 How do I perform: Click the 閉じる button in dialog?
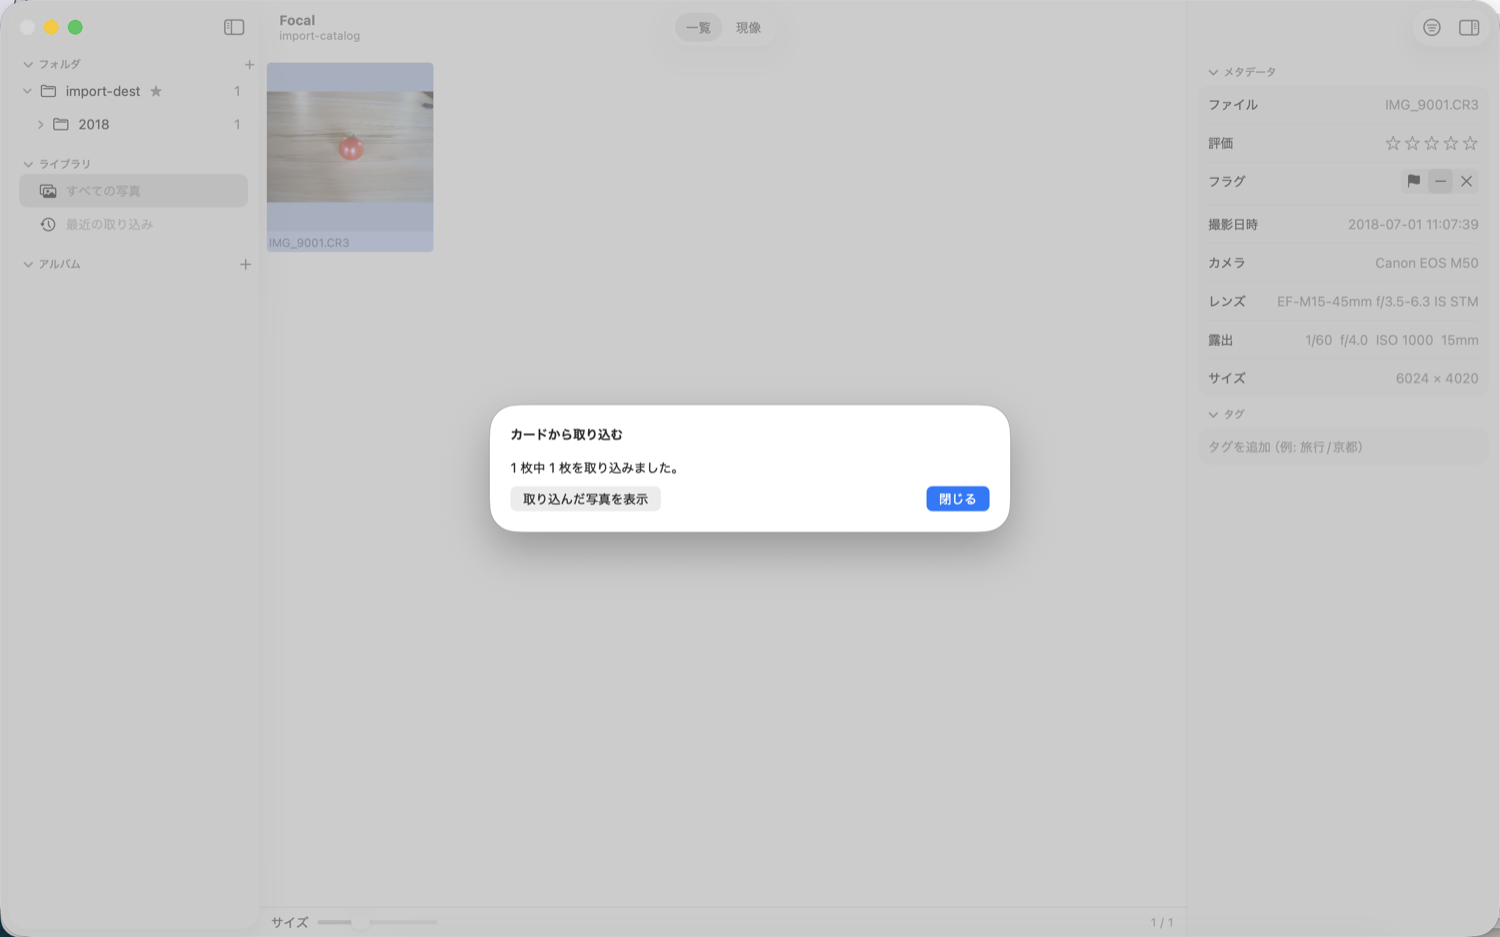click(x=957, y=499)
